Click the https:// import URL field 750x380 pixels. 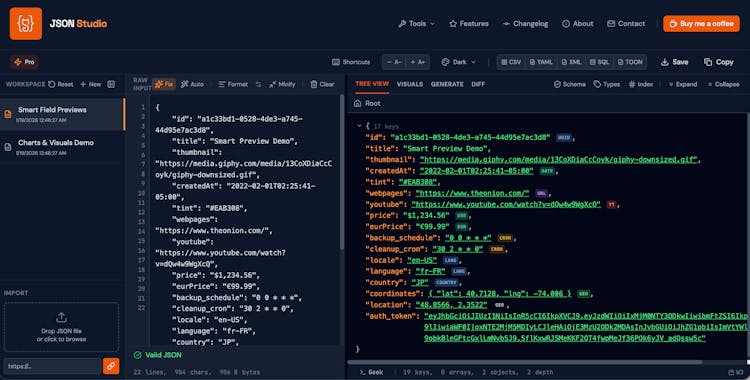(x=53, y=366)
